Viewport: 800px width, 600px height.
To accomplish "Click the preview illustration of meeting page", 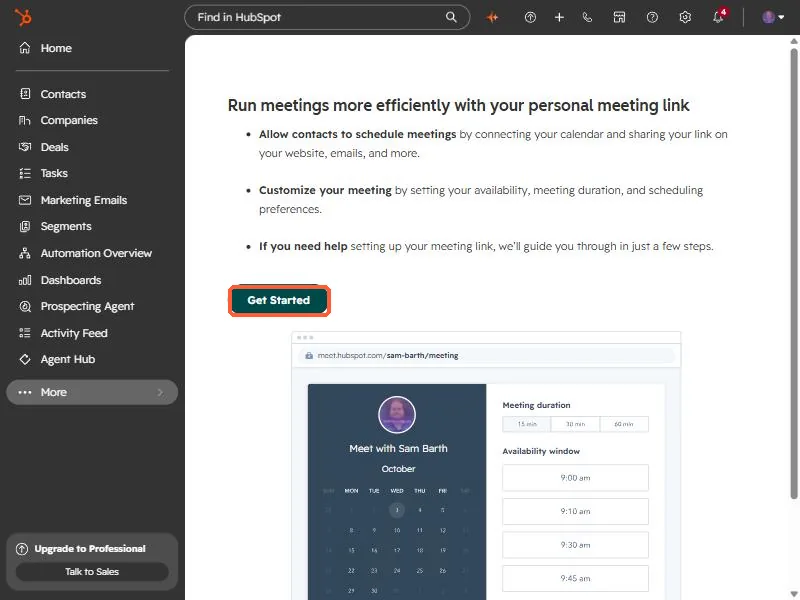I will pyautogui.click(x=486, y=465).
